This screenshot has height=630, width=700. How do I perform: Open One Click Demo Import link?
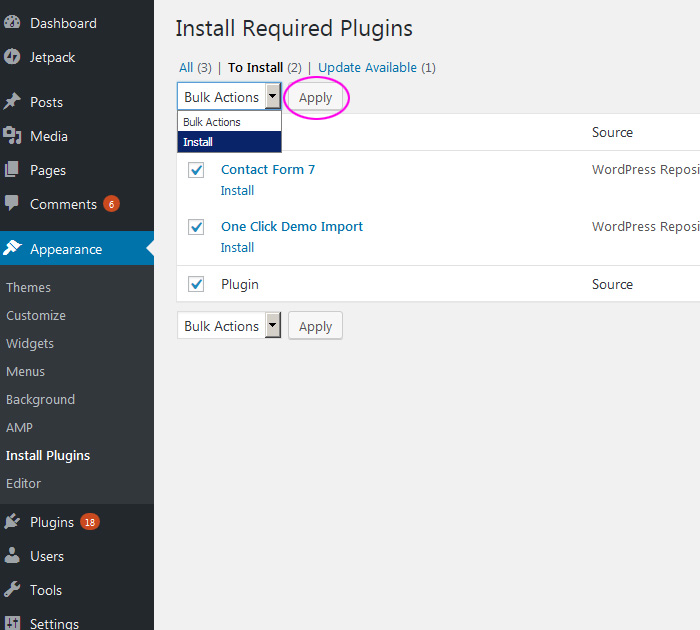click(x=292, y=226)
